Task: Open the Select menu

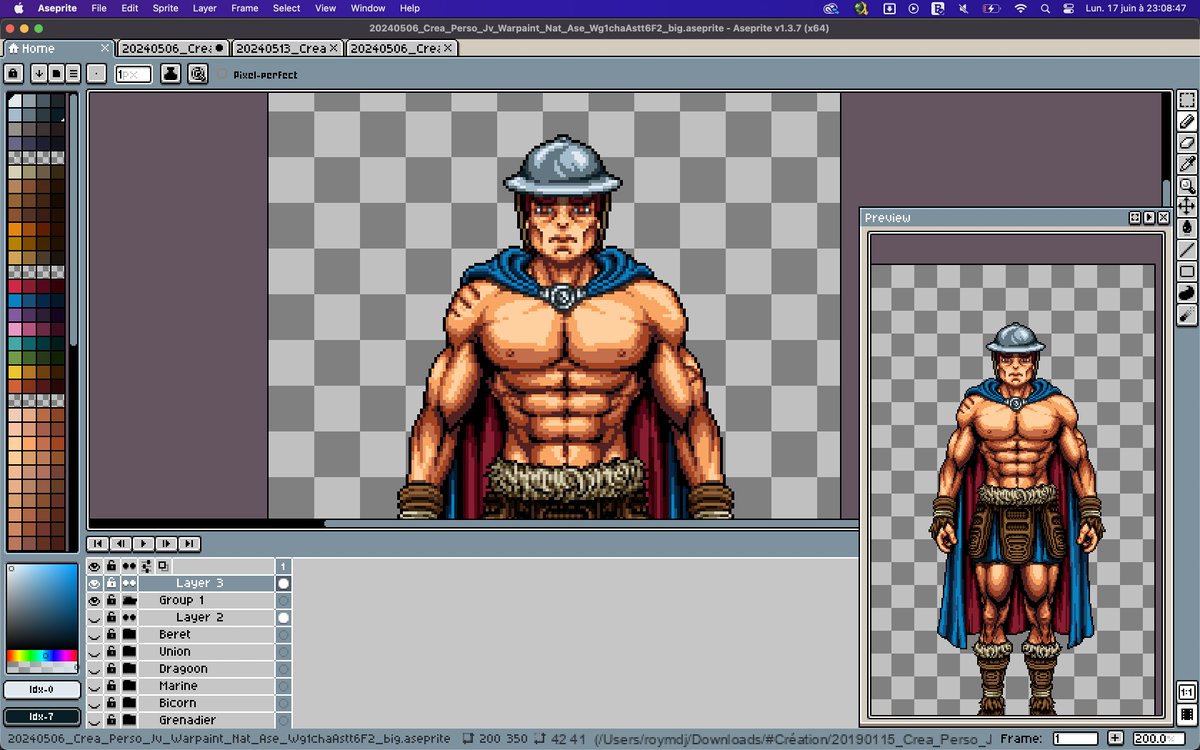Action: [x=286, y=8]
